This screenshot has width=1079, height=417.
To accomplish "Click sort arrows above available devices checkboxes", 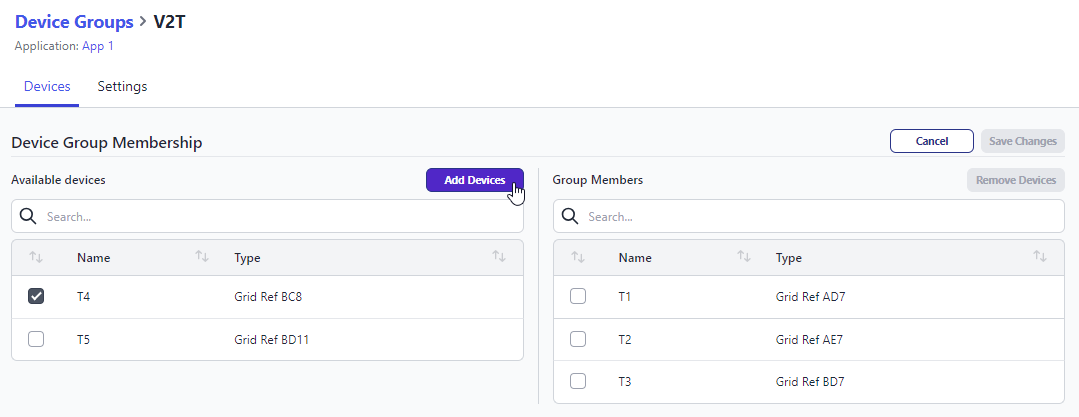I will coord(36,257).
